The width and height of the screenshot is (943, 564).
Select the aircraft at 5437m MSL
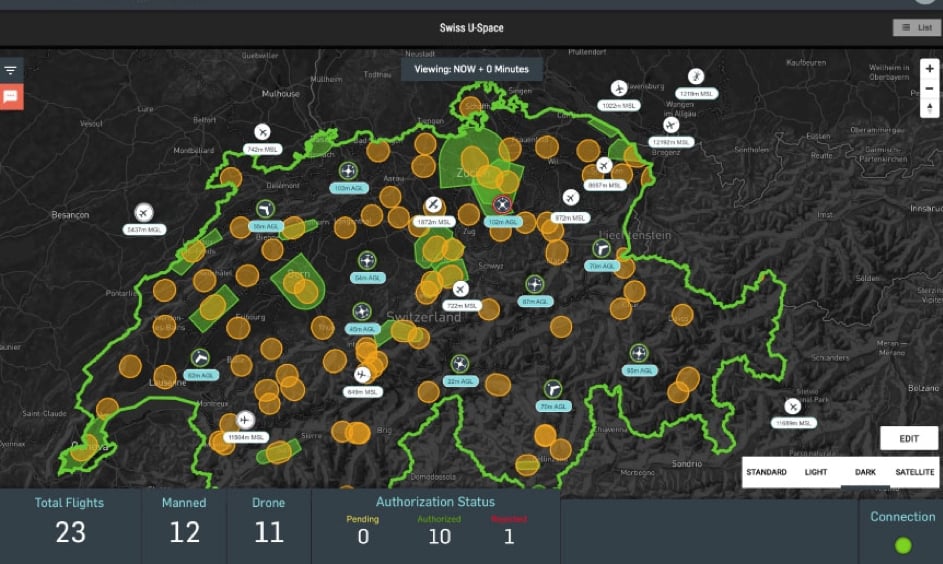pos(144,212)
